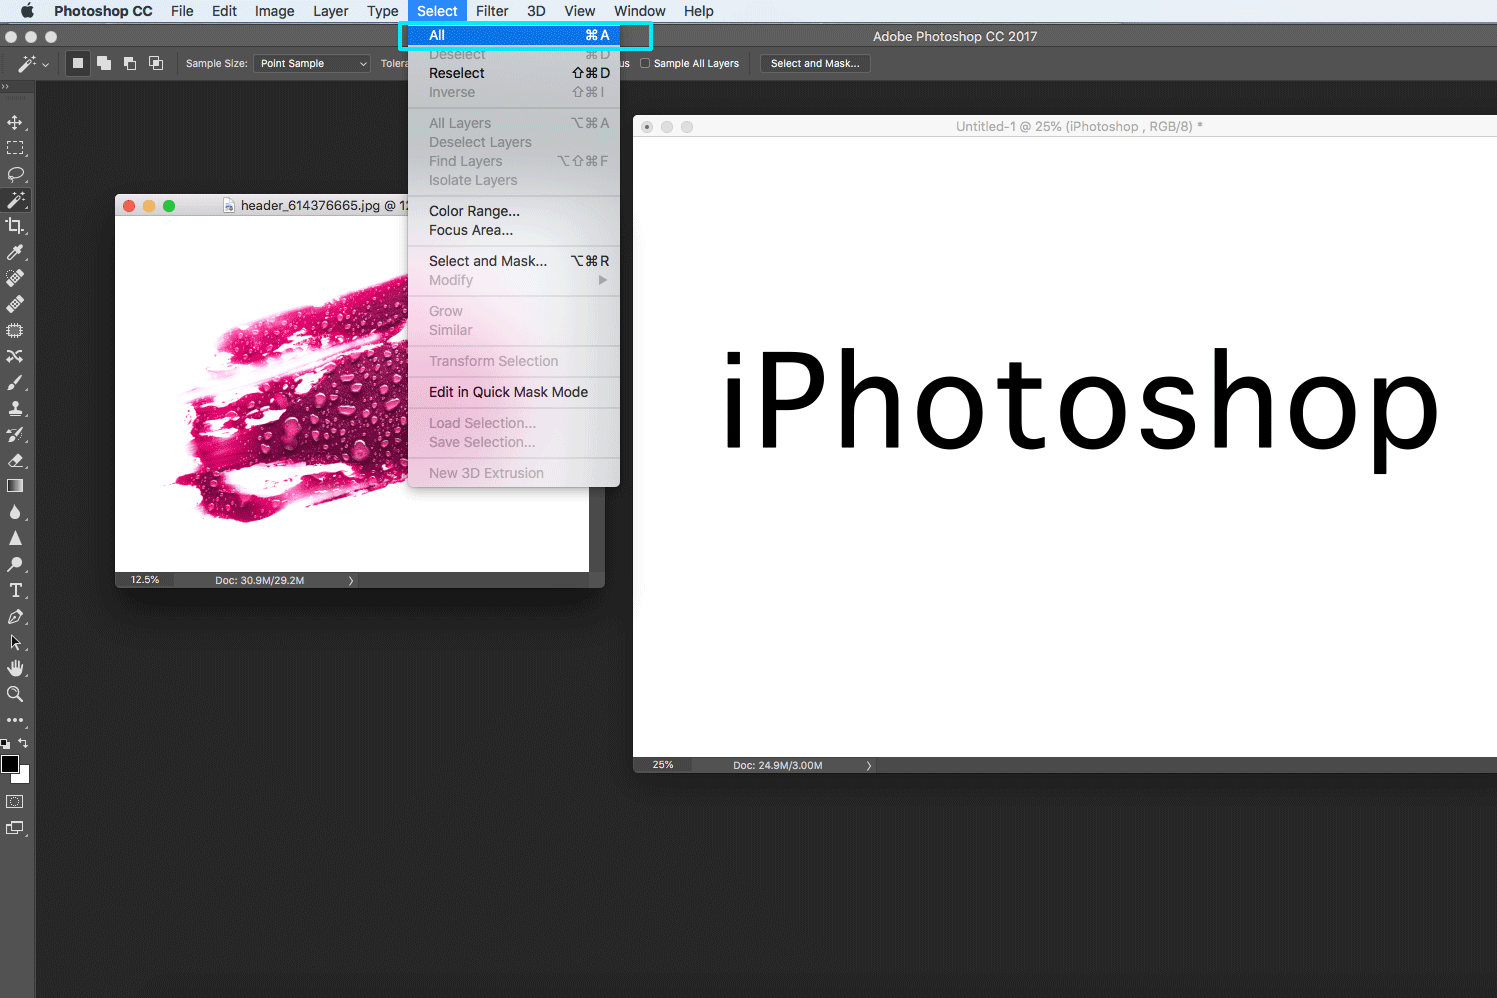Screen dimensions: 1497x998
Task: Choose Select and Mask... in the Select menu
Action: coord(514,261)
